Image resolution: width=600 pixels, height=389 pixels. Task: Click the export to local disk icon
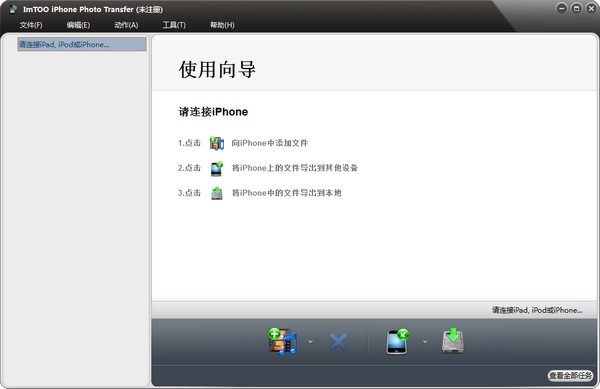[453, 340]
